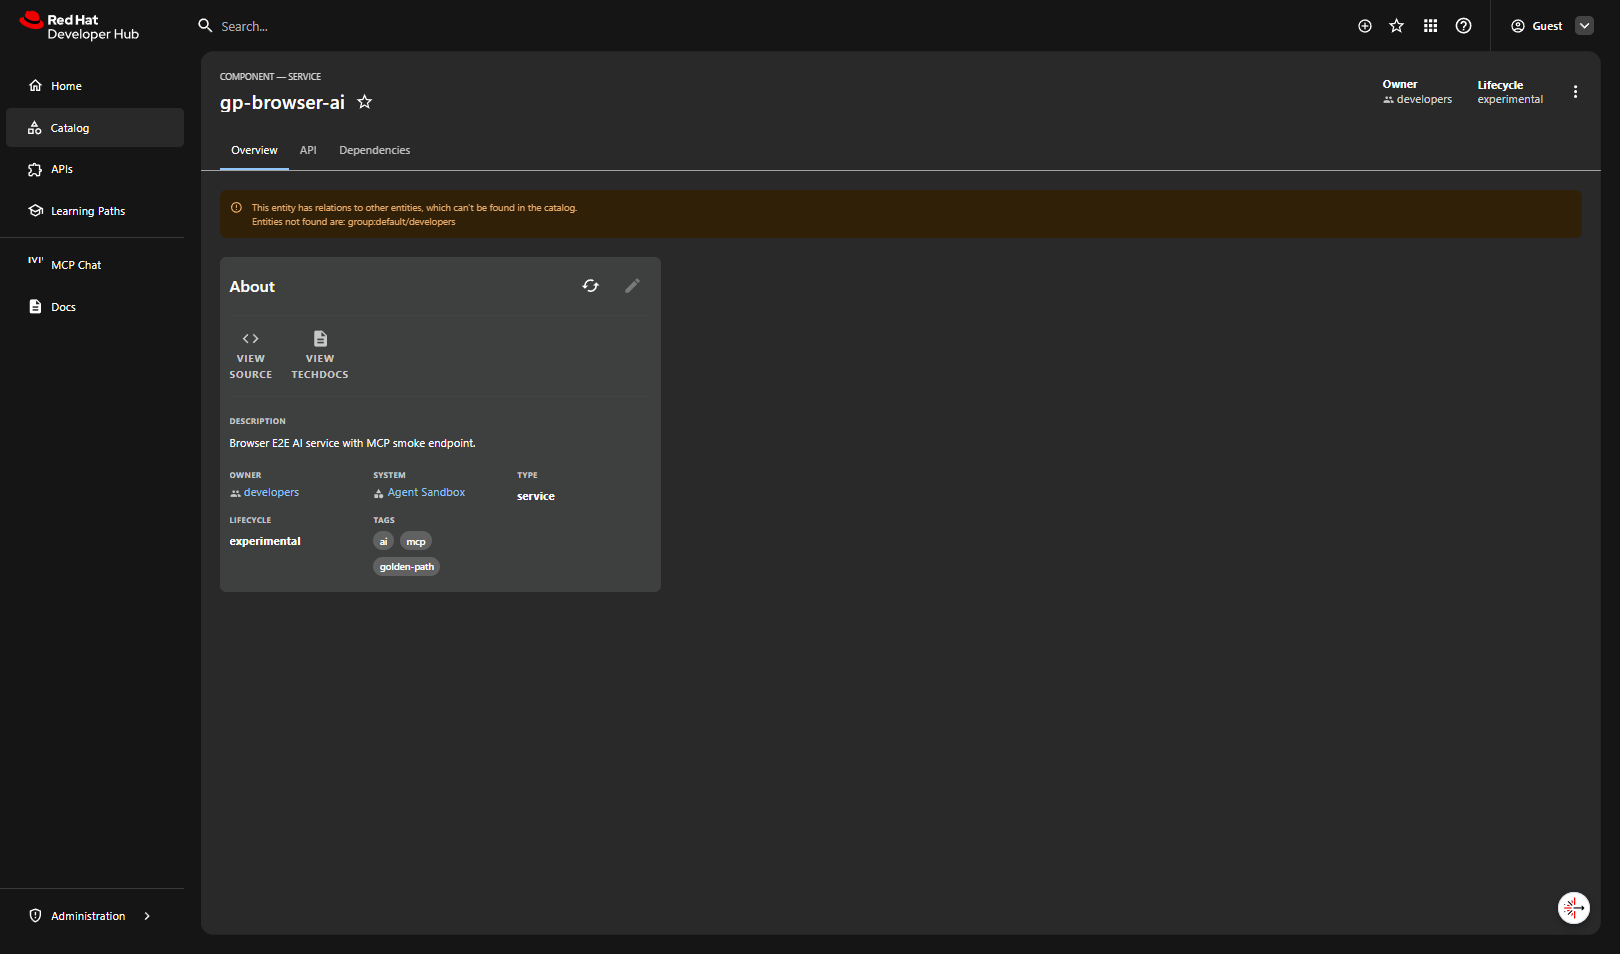Click View Source code icon
This screenshot has height=954, width=1620.
251,339
